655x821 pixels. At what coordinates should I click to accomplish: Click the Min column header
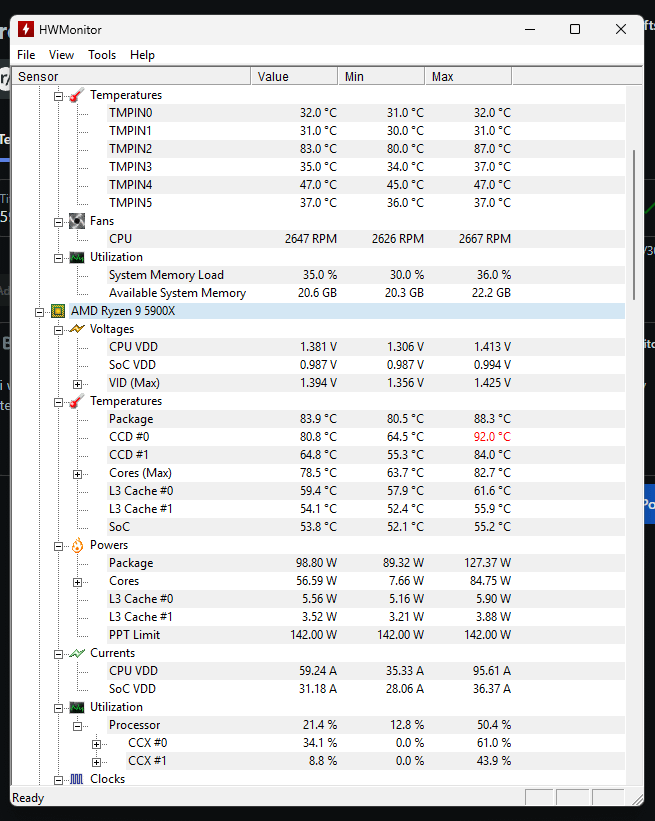[x=381, y=76]
